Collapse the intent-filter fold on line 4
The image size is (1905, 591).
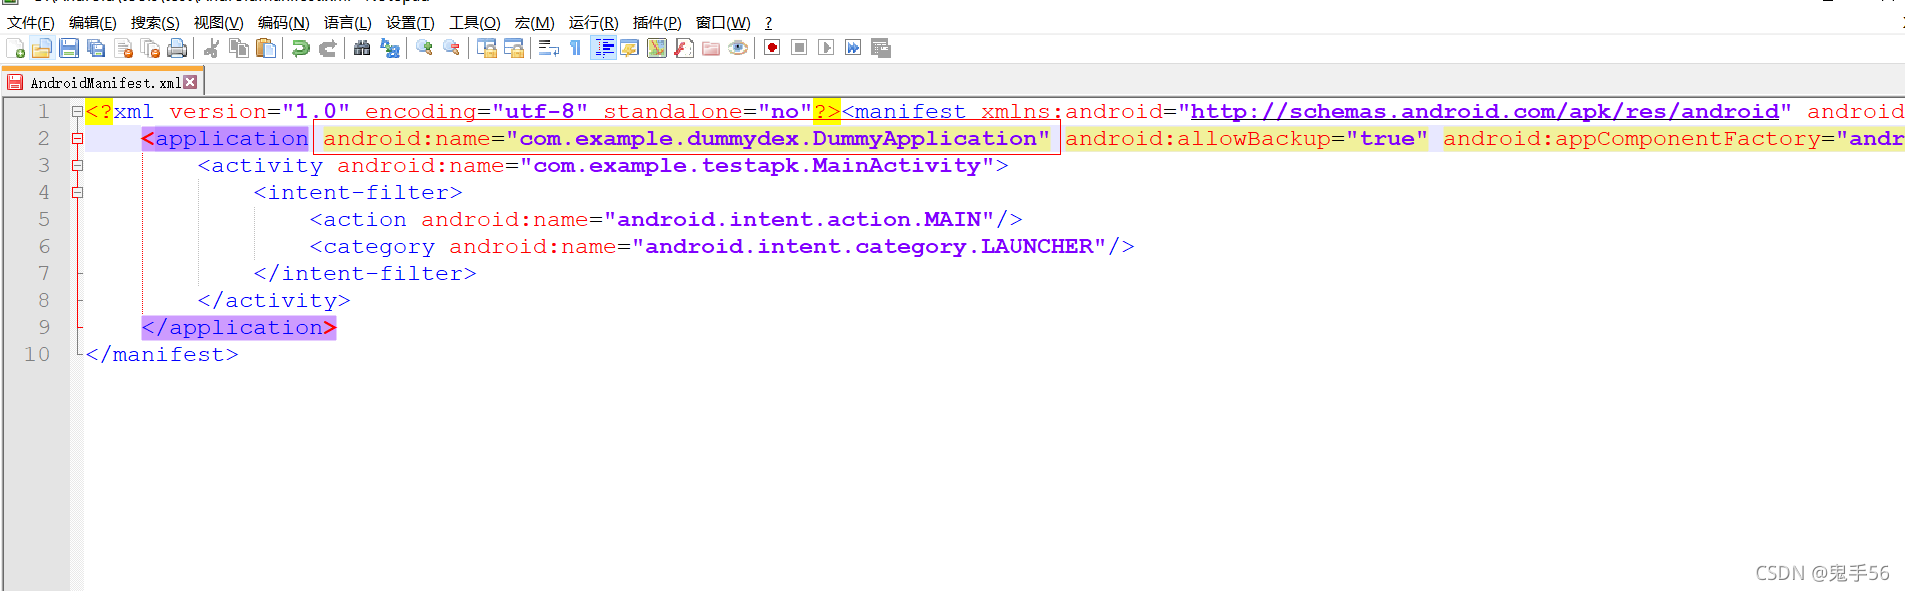tap(77, 192)
